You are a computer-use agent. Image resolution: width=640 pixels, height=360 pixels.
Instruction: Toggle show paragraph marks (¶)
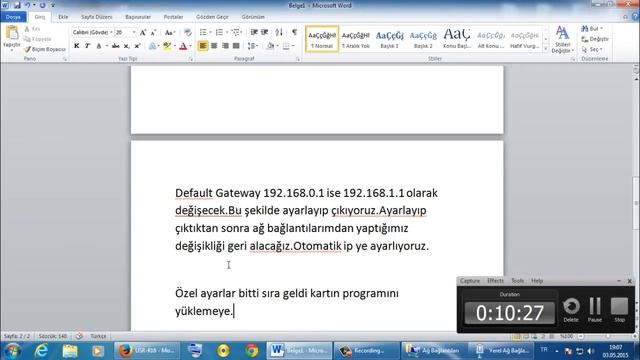coord(294,32)
